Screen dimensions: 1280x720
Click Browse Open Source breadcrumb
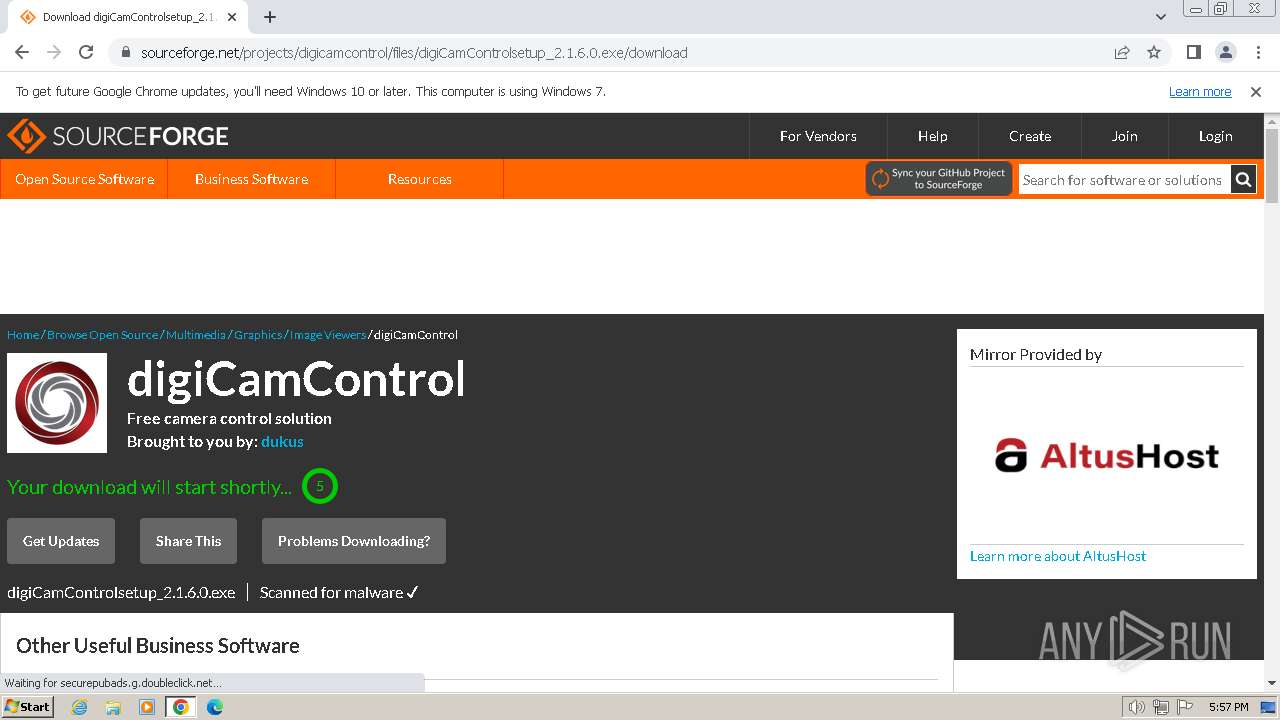(102, 335)
